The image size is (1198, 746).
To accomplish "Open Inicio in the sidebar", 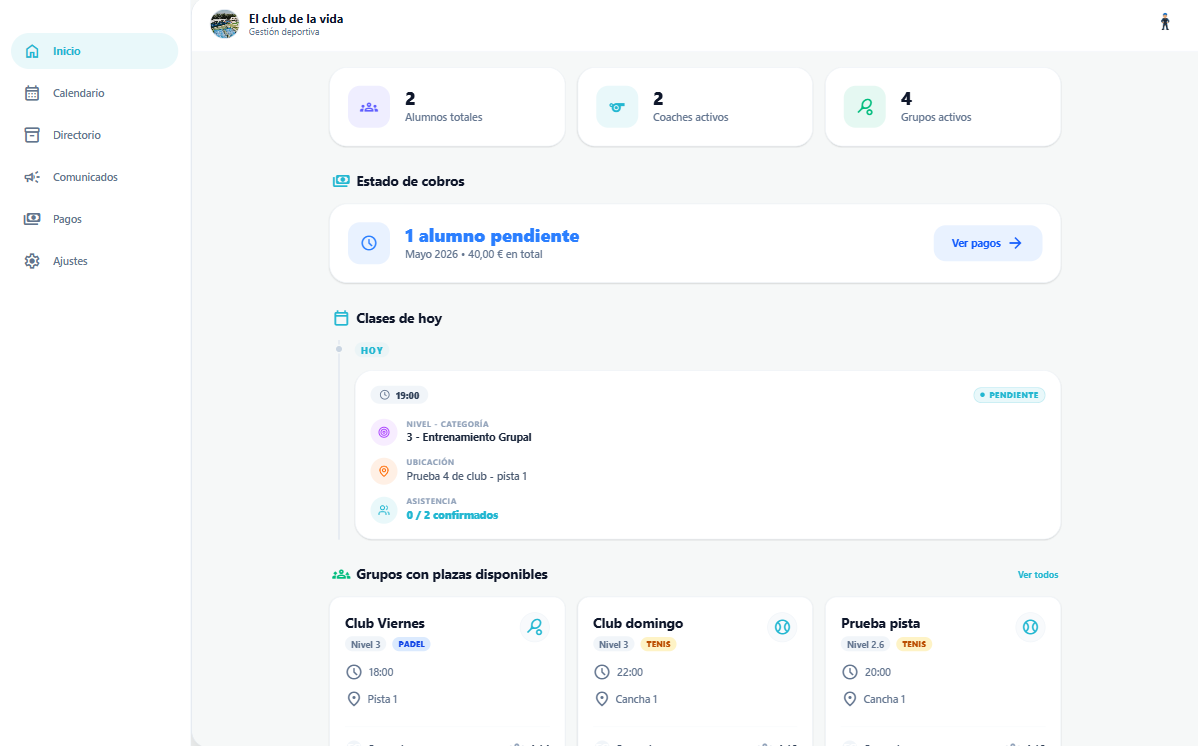I will click(94, 51).
